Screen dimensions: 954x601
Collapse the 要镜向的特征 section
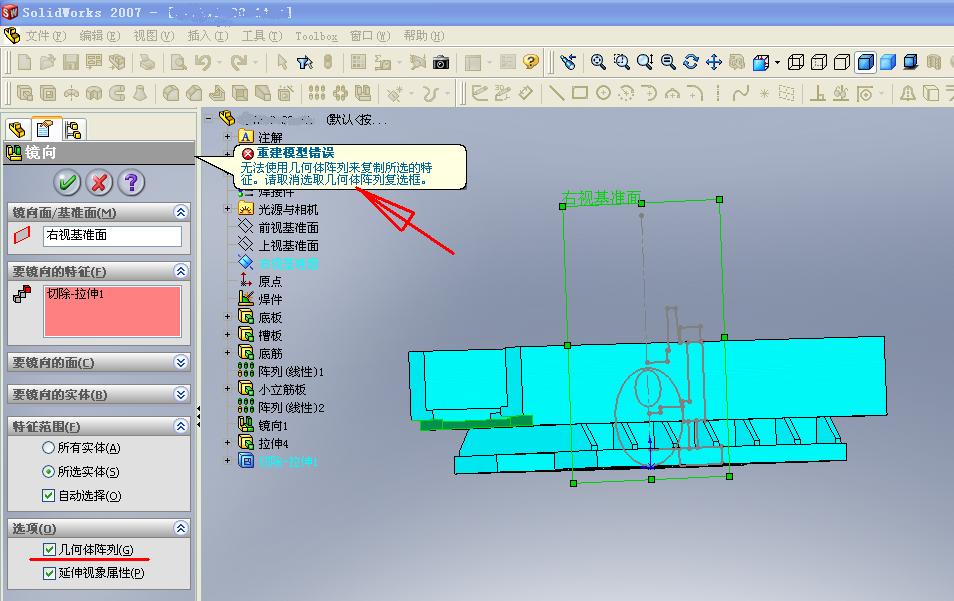coord(181,271)
